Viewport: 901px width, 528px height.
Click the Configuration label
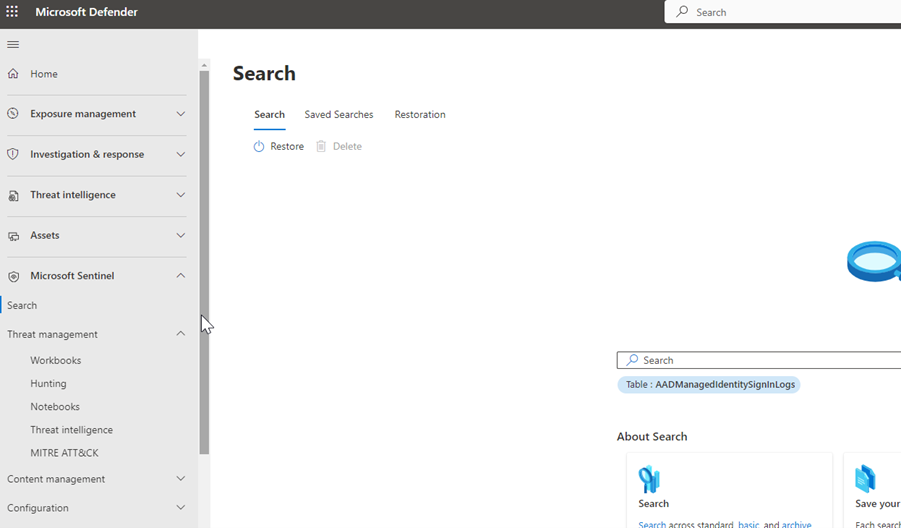tap(37, 508)
